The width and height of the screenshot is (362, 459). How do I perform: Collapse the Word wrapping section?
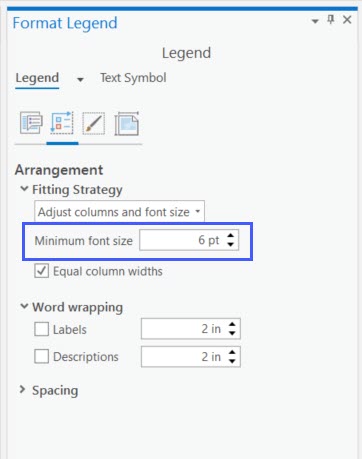pos(24,306)
